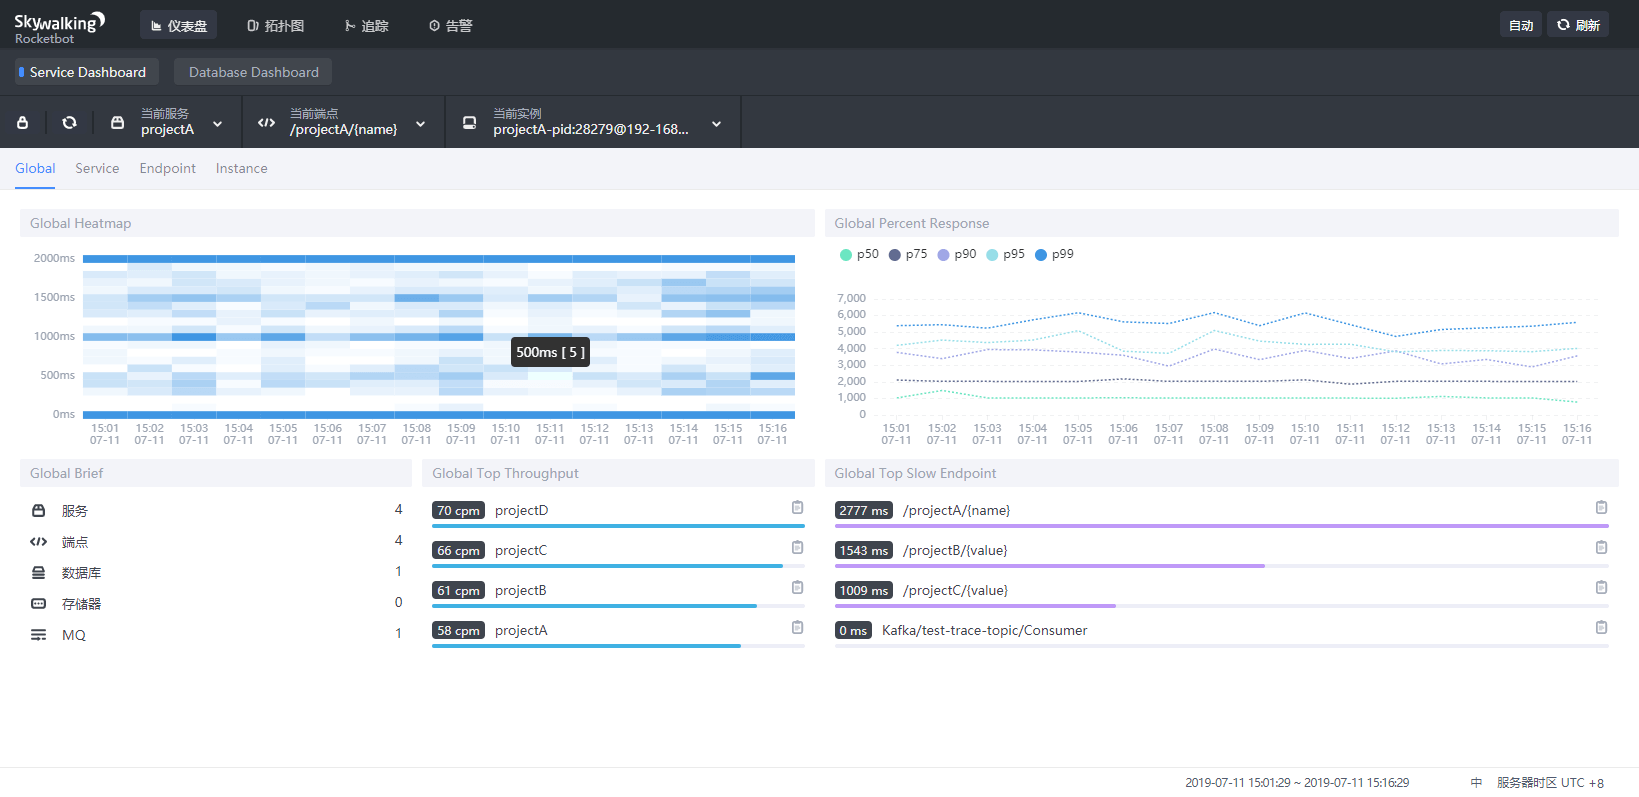Click the p90 legend color dot
This screenshot has width=1639, height=797.
pos(943,255)
